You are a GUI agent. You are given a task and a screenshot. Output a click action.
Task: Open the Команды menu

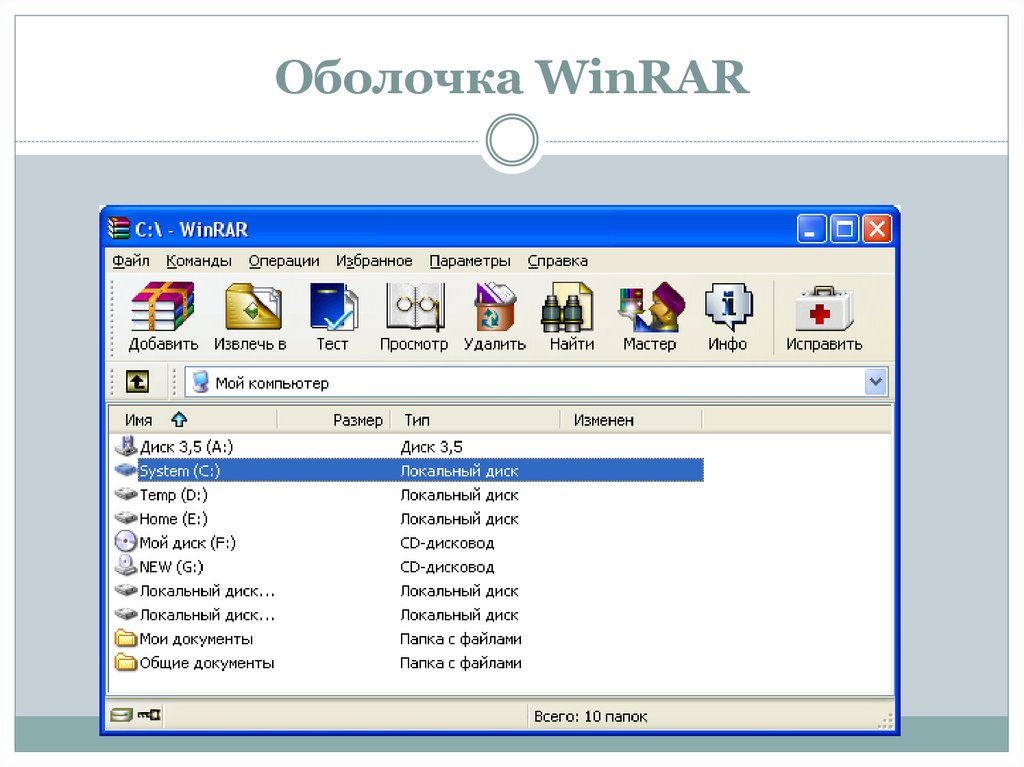click(x=199, y=261)
